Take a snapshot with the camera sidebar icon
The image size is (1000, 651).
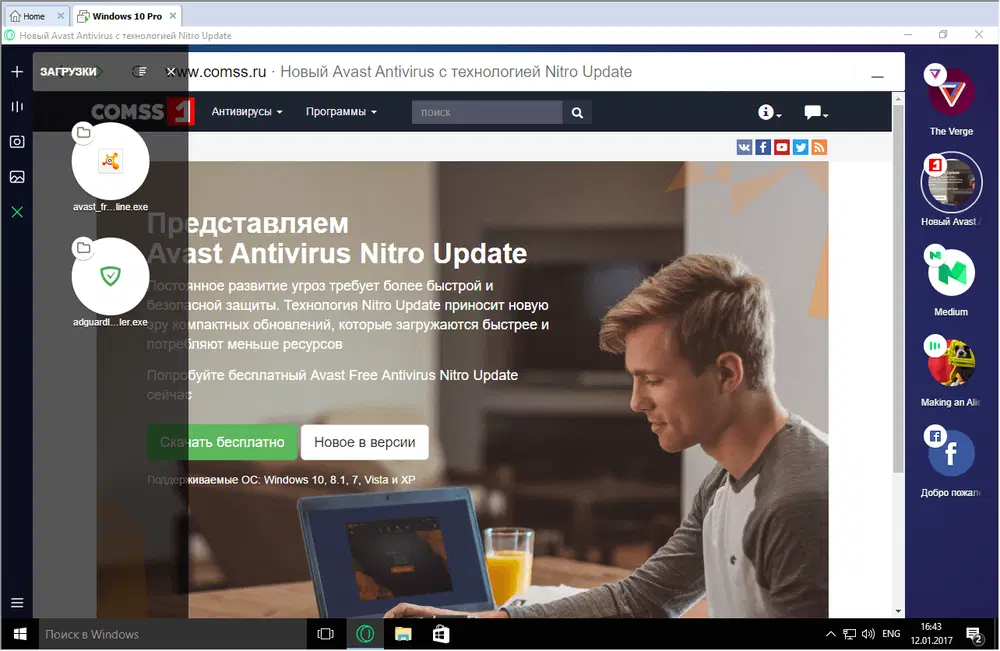[17, 142]
